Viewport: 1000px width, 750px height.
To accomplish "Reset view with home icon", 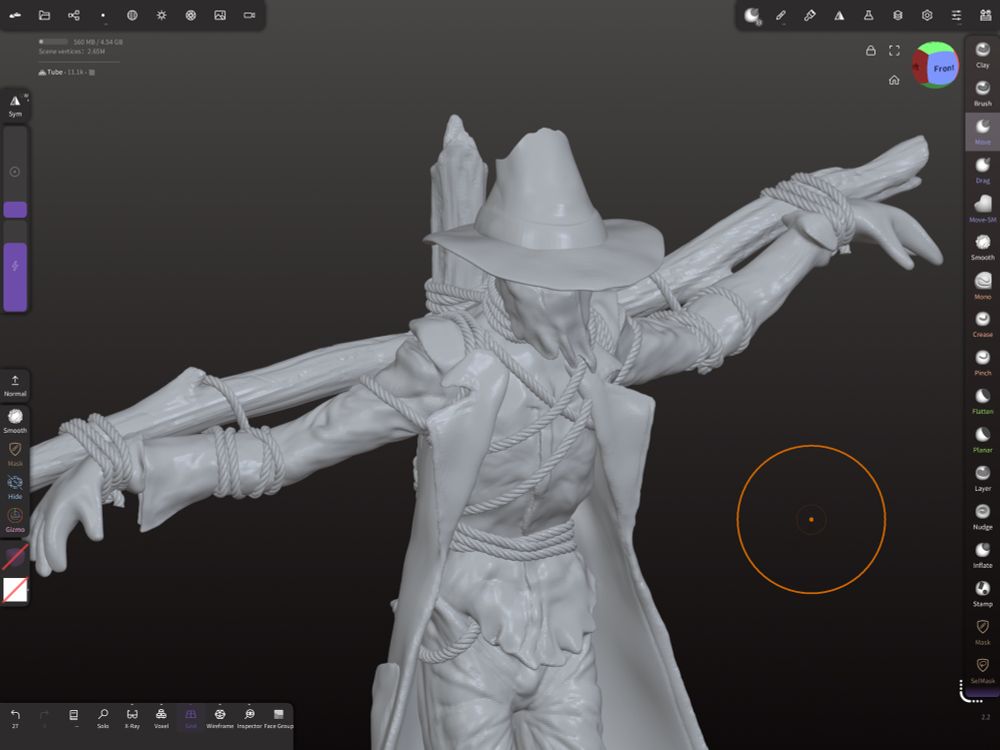I will click(894, 80).
